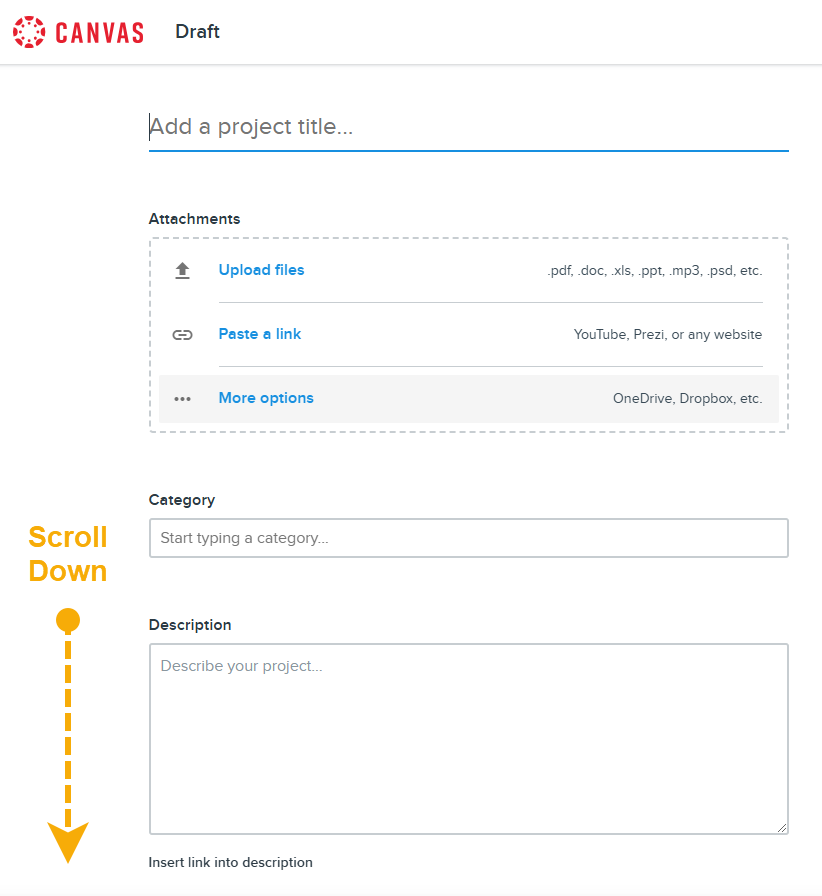
Task: Click the OneDrive, Dropbox, etc. hint text
Action: pos(687,398)
